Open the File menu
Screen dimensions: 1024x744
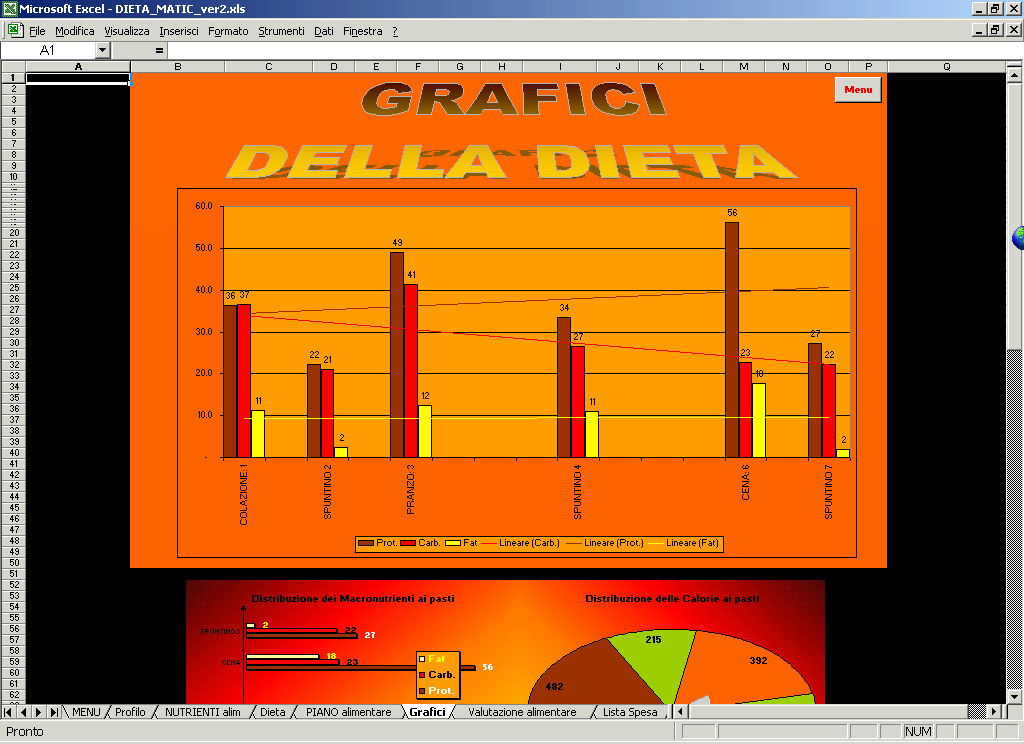37,31
